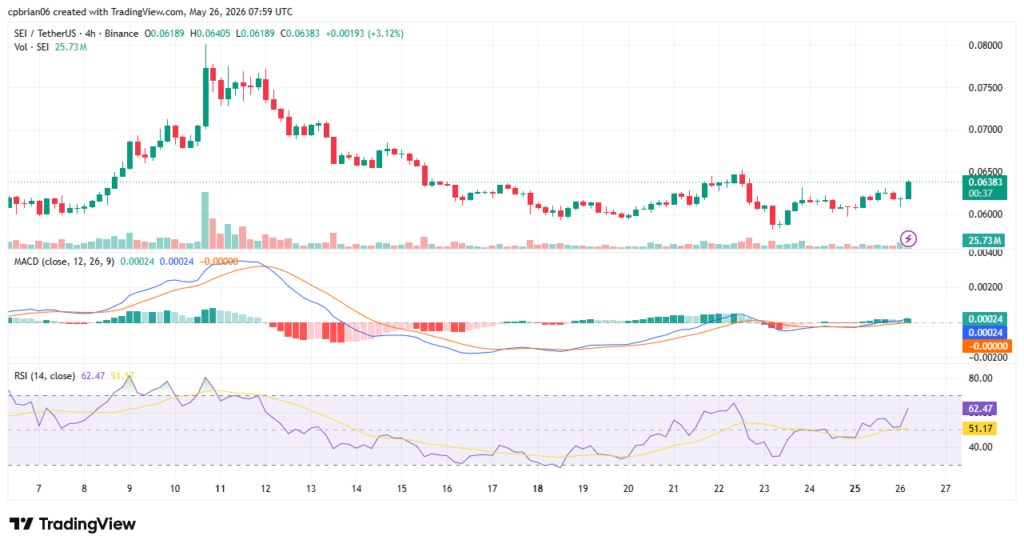Screen dimensions: 1024x548
Task: Click the 0.00400 MACD axis label
Action: coord(985,253)
